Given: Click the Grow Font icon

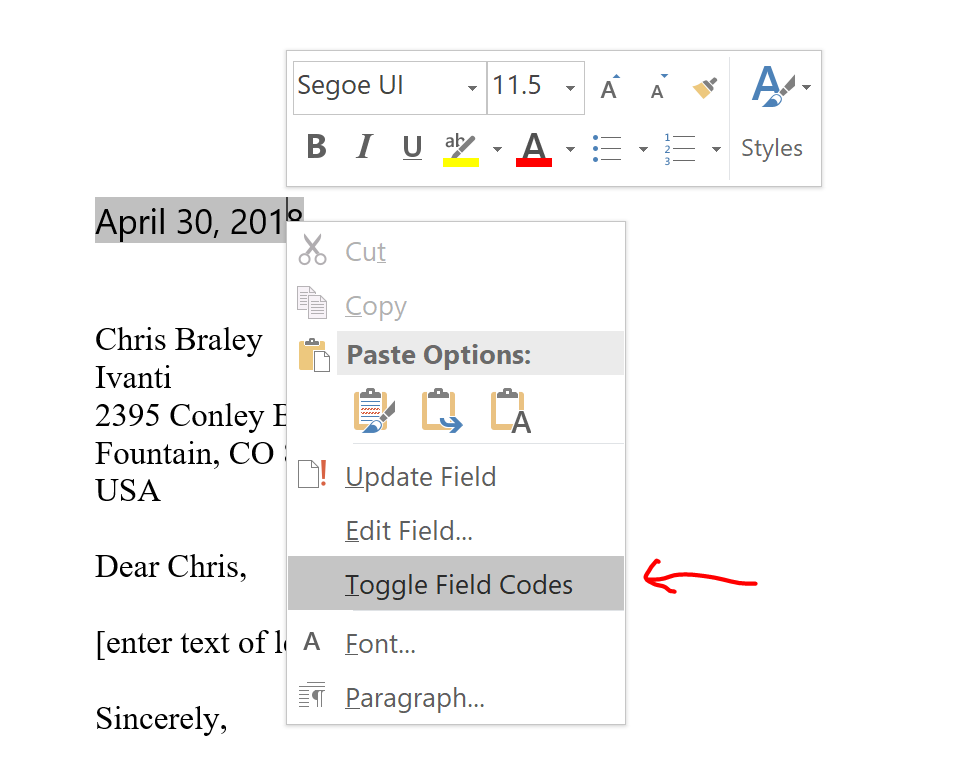Looking at the screenshot, I should (x=609, y=88).
